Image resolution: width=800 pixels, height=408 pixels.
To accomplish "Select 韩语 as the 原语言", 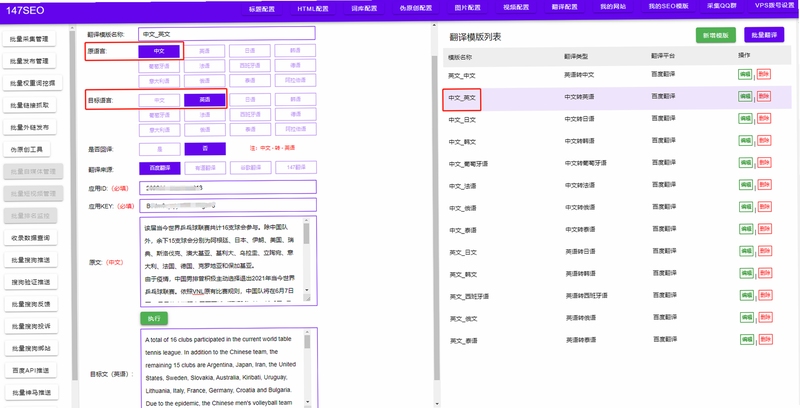I will [x=295, y=51].
